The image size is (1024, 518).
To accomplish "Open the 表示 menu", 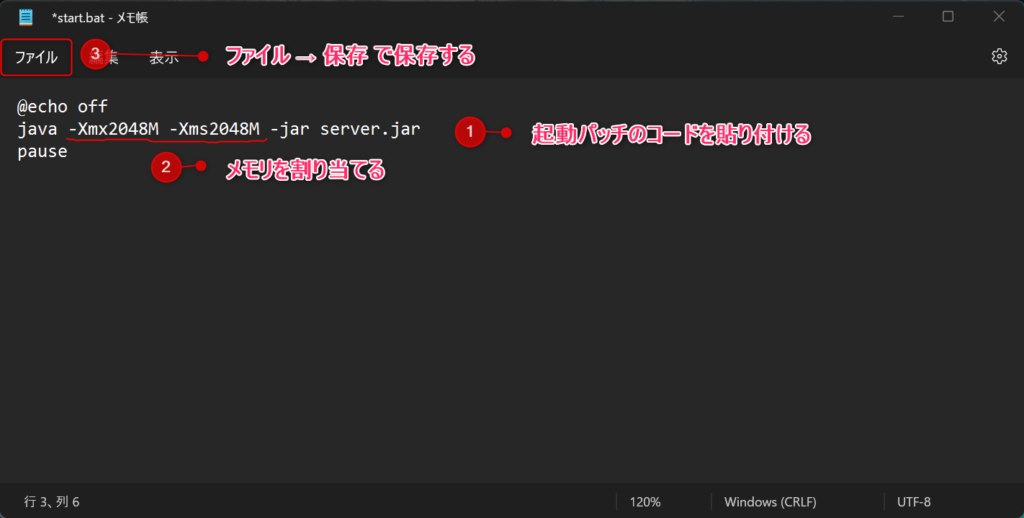I will (164, 58).
